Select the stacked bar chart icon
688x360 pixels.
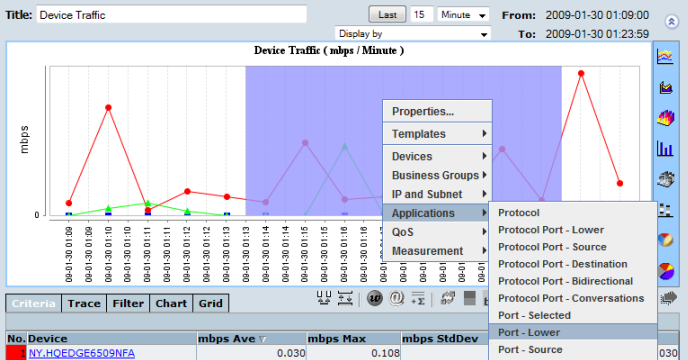tap(666, 210)
